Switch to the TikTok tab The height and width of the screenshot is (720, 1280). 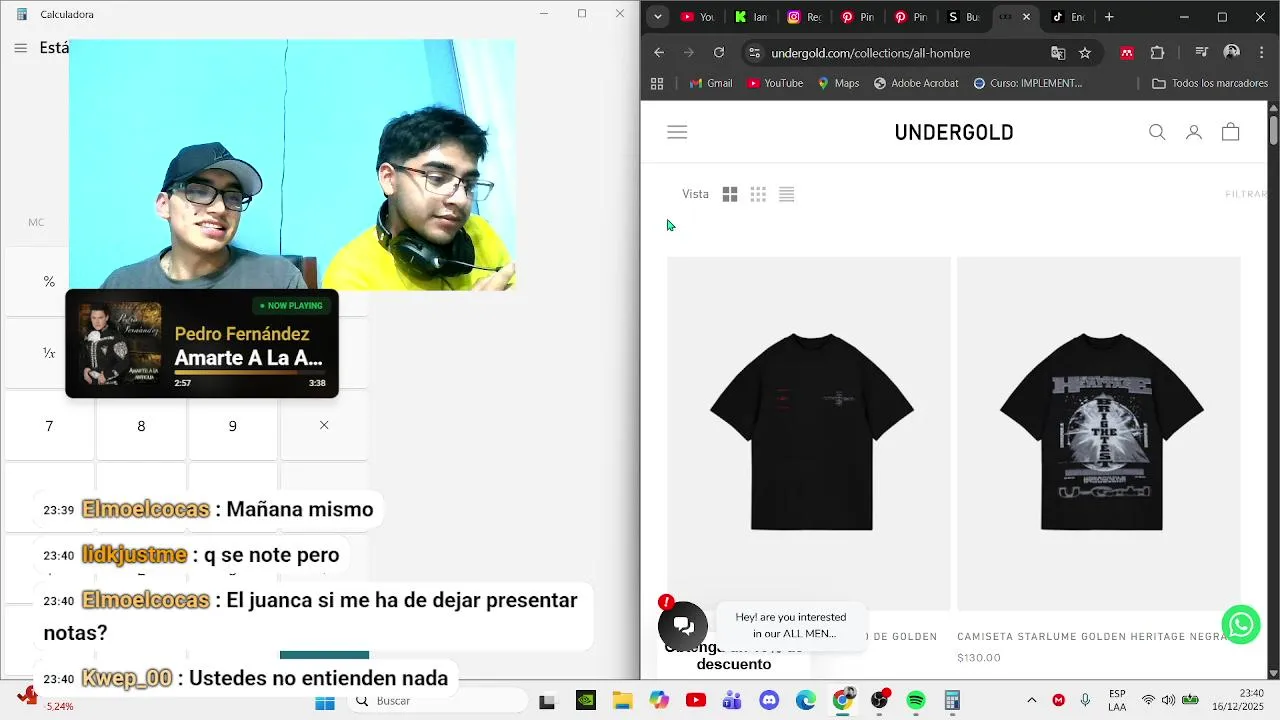(x=1070, y=17)
